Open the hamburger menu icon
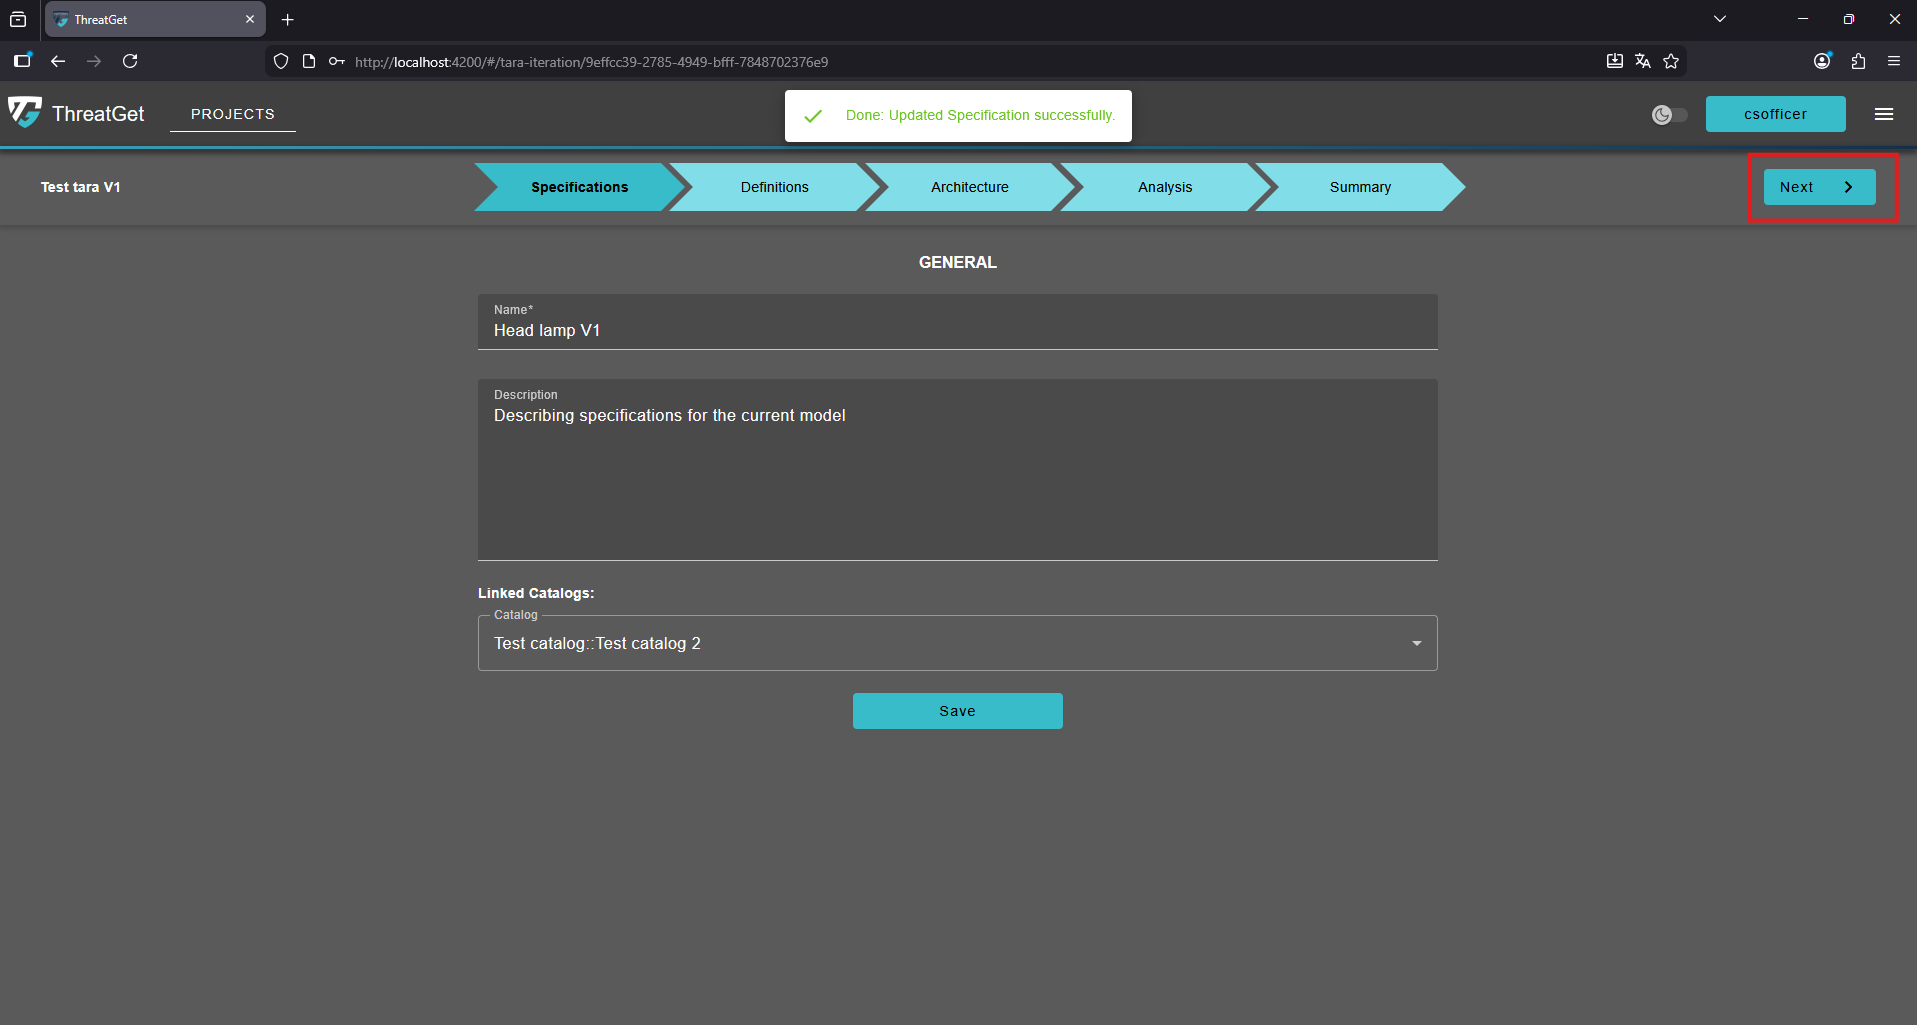The height and width of the screenshot is (1025, 1917). [1883, 114]
